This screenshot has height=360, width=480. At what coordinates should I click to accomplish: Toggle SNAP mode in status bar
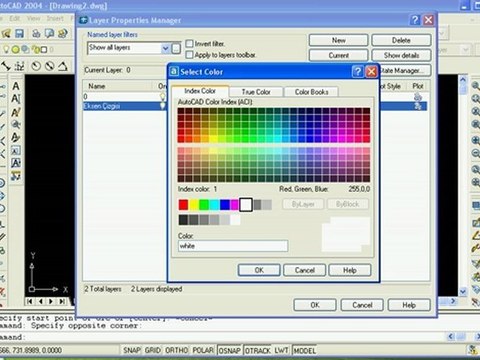coord(132,350)
